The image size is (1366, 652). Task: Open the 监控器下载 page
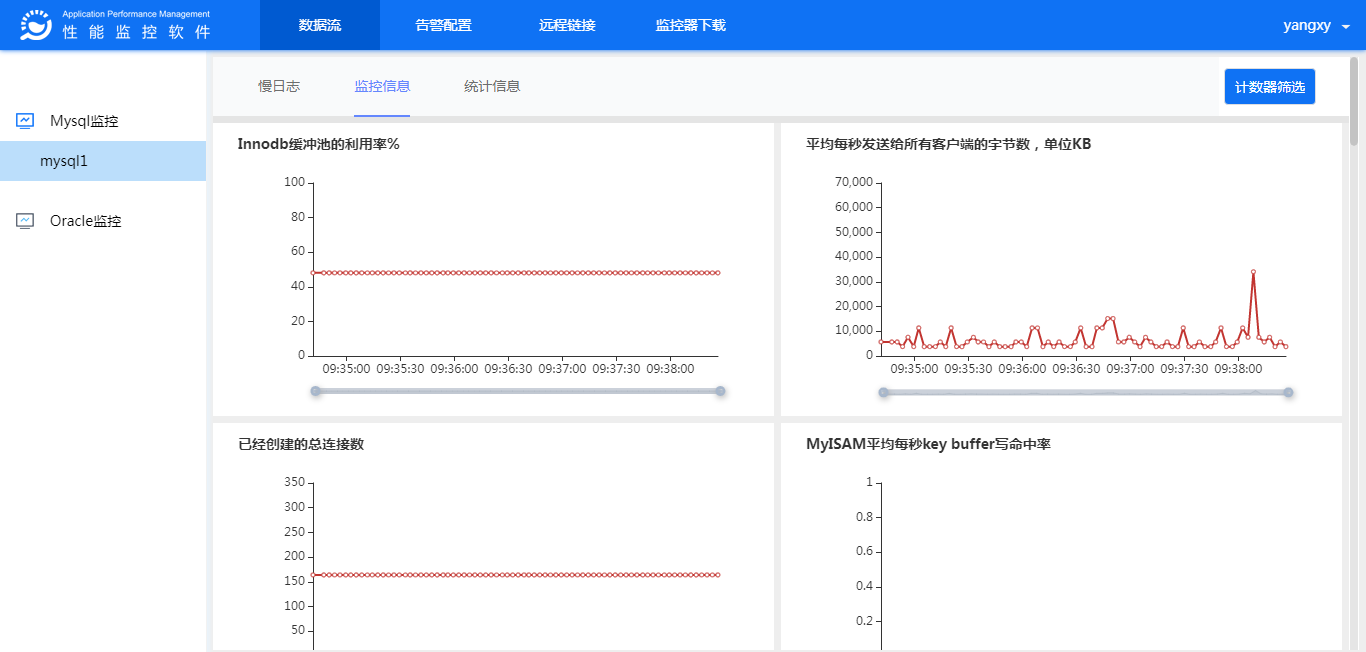(x=690, y=25)
